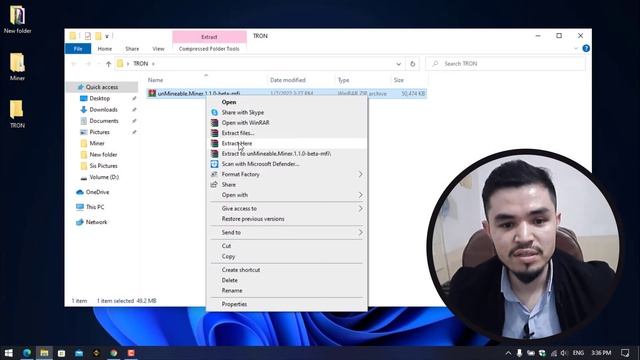Open Microsoft Edge from the taskbar
The image size is (640, 360).
27,353
